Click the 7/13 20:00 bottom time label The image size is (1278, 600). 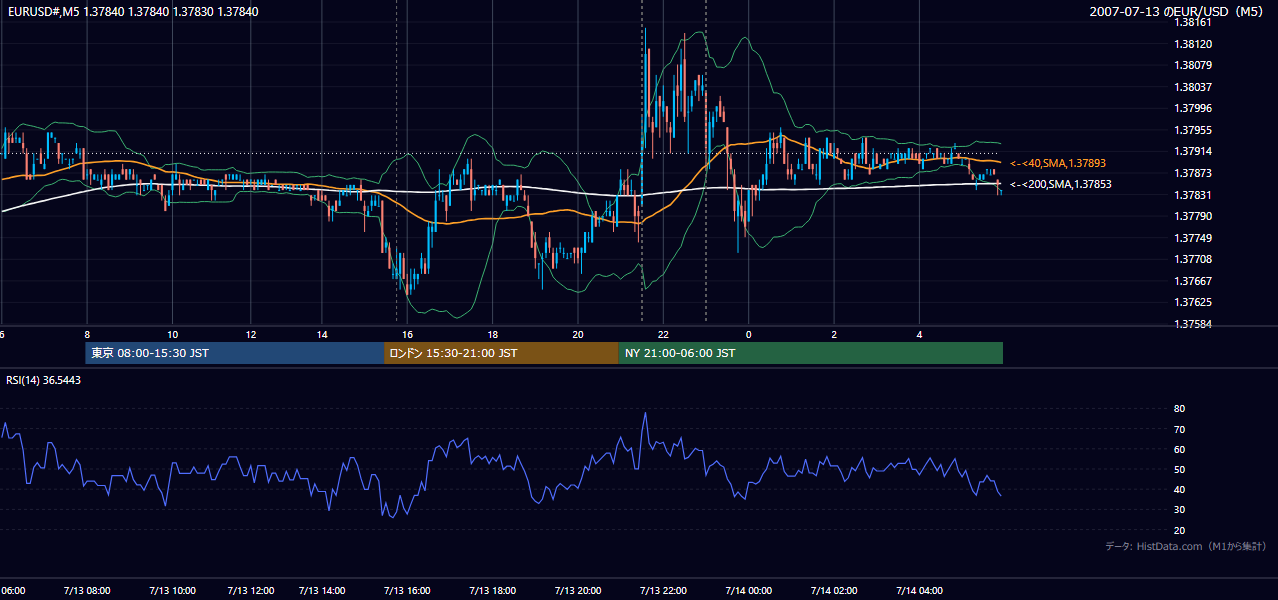click(x=578, y=591)
